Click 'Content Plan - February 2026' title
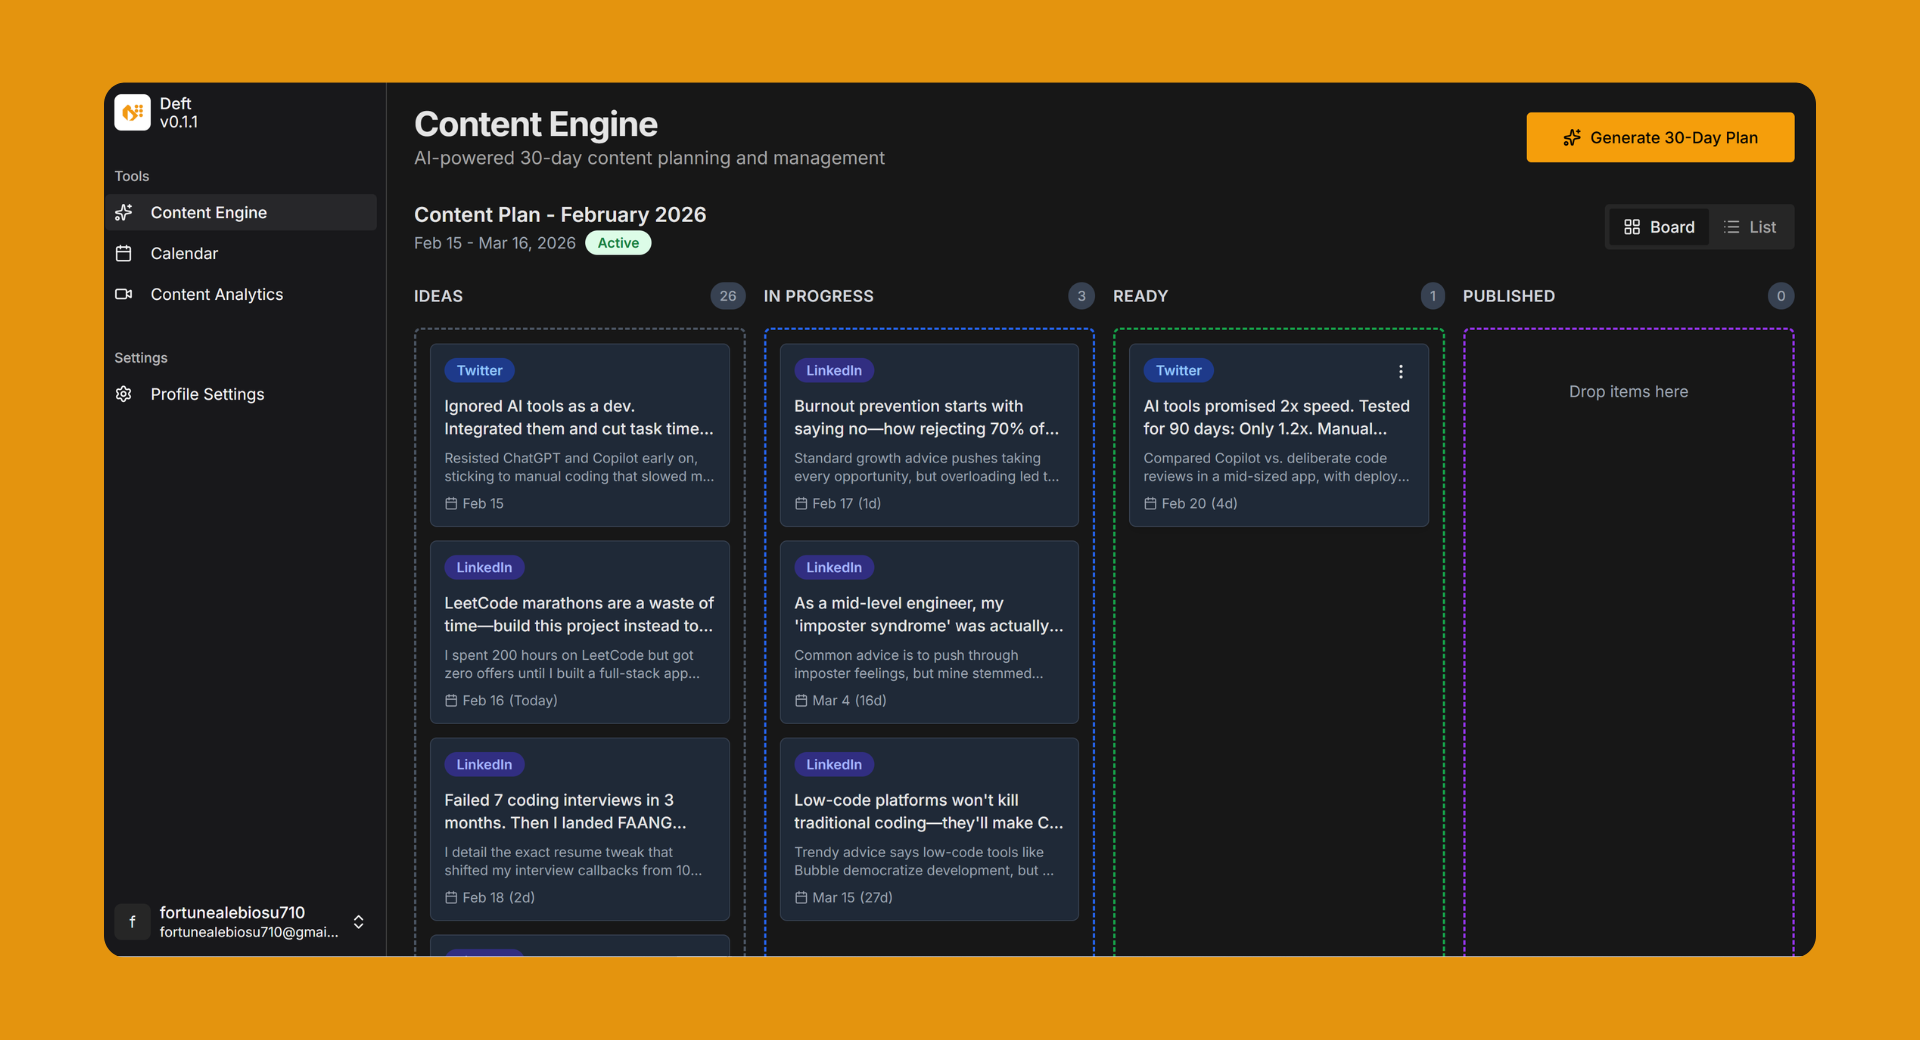Viewport: 1920px width, 1040px height. coord(560,215)
